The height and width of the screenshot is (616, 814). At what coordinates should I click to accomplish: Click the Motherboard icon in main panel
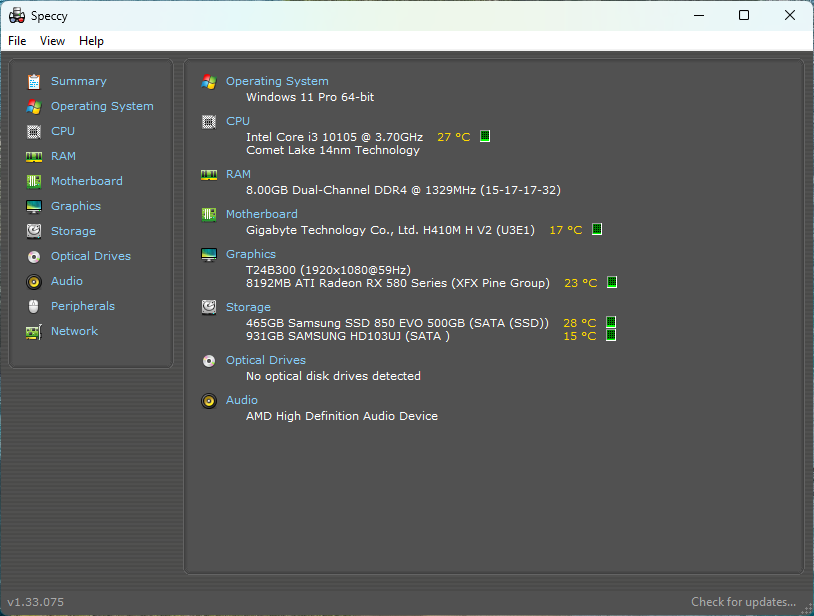(x=209, y=214)
